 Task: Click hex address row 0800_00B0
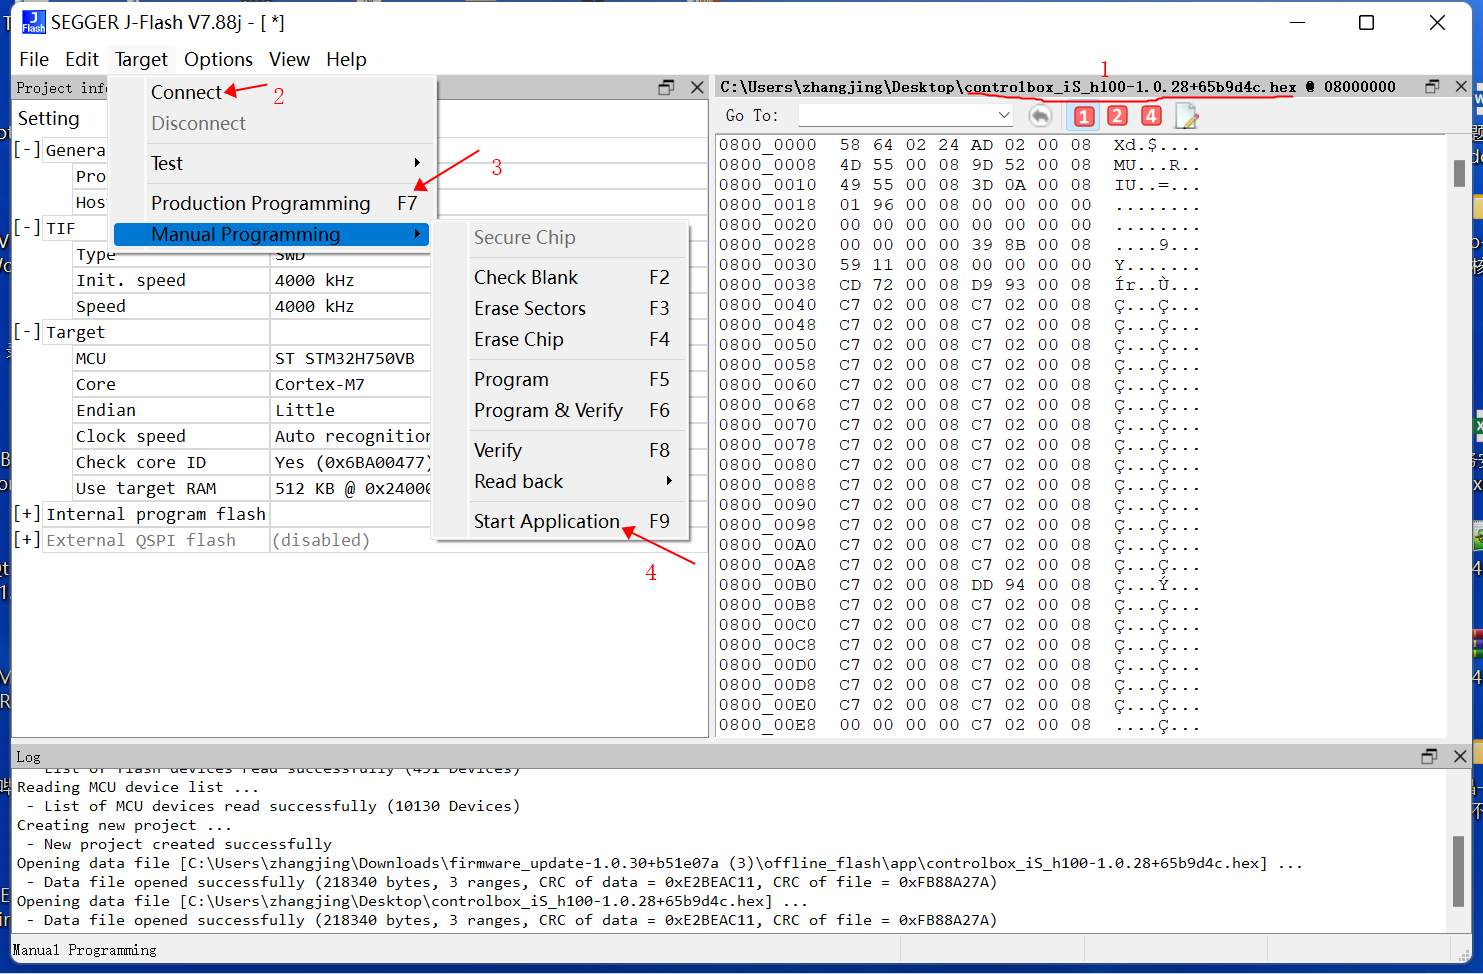[767, 585]
